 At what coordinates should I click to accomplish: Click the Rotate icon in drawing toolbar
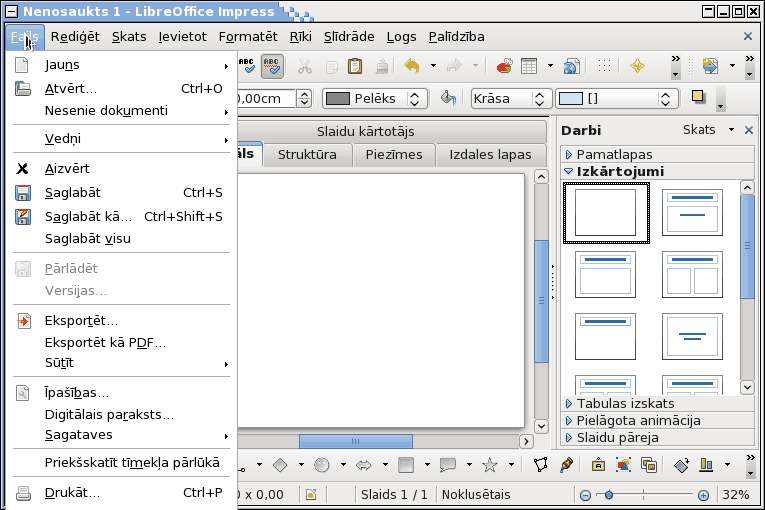[682, 465]
